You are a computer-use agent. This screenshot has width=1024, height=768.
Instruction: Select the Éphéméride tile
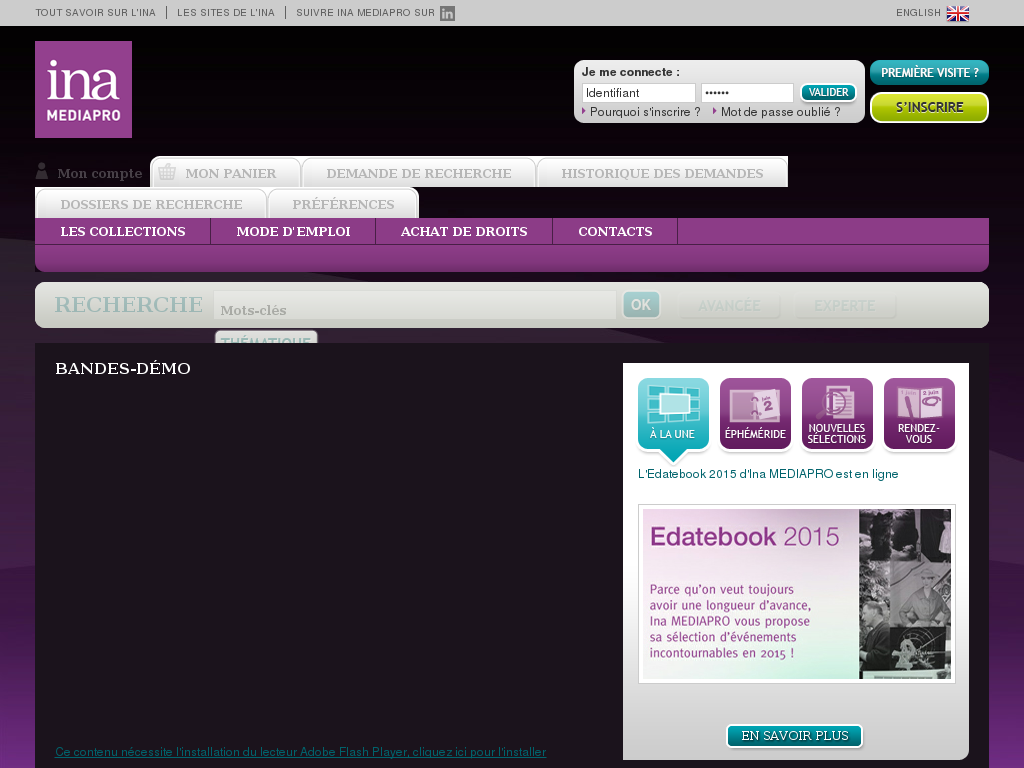[756, 413]
